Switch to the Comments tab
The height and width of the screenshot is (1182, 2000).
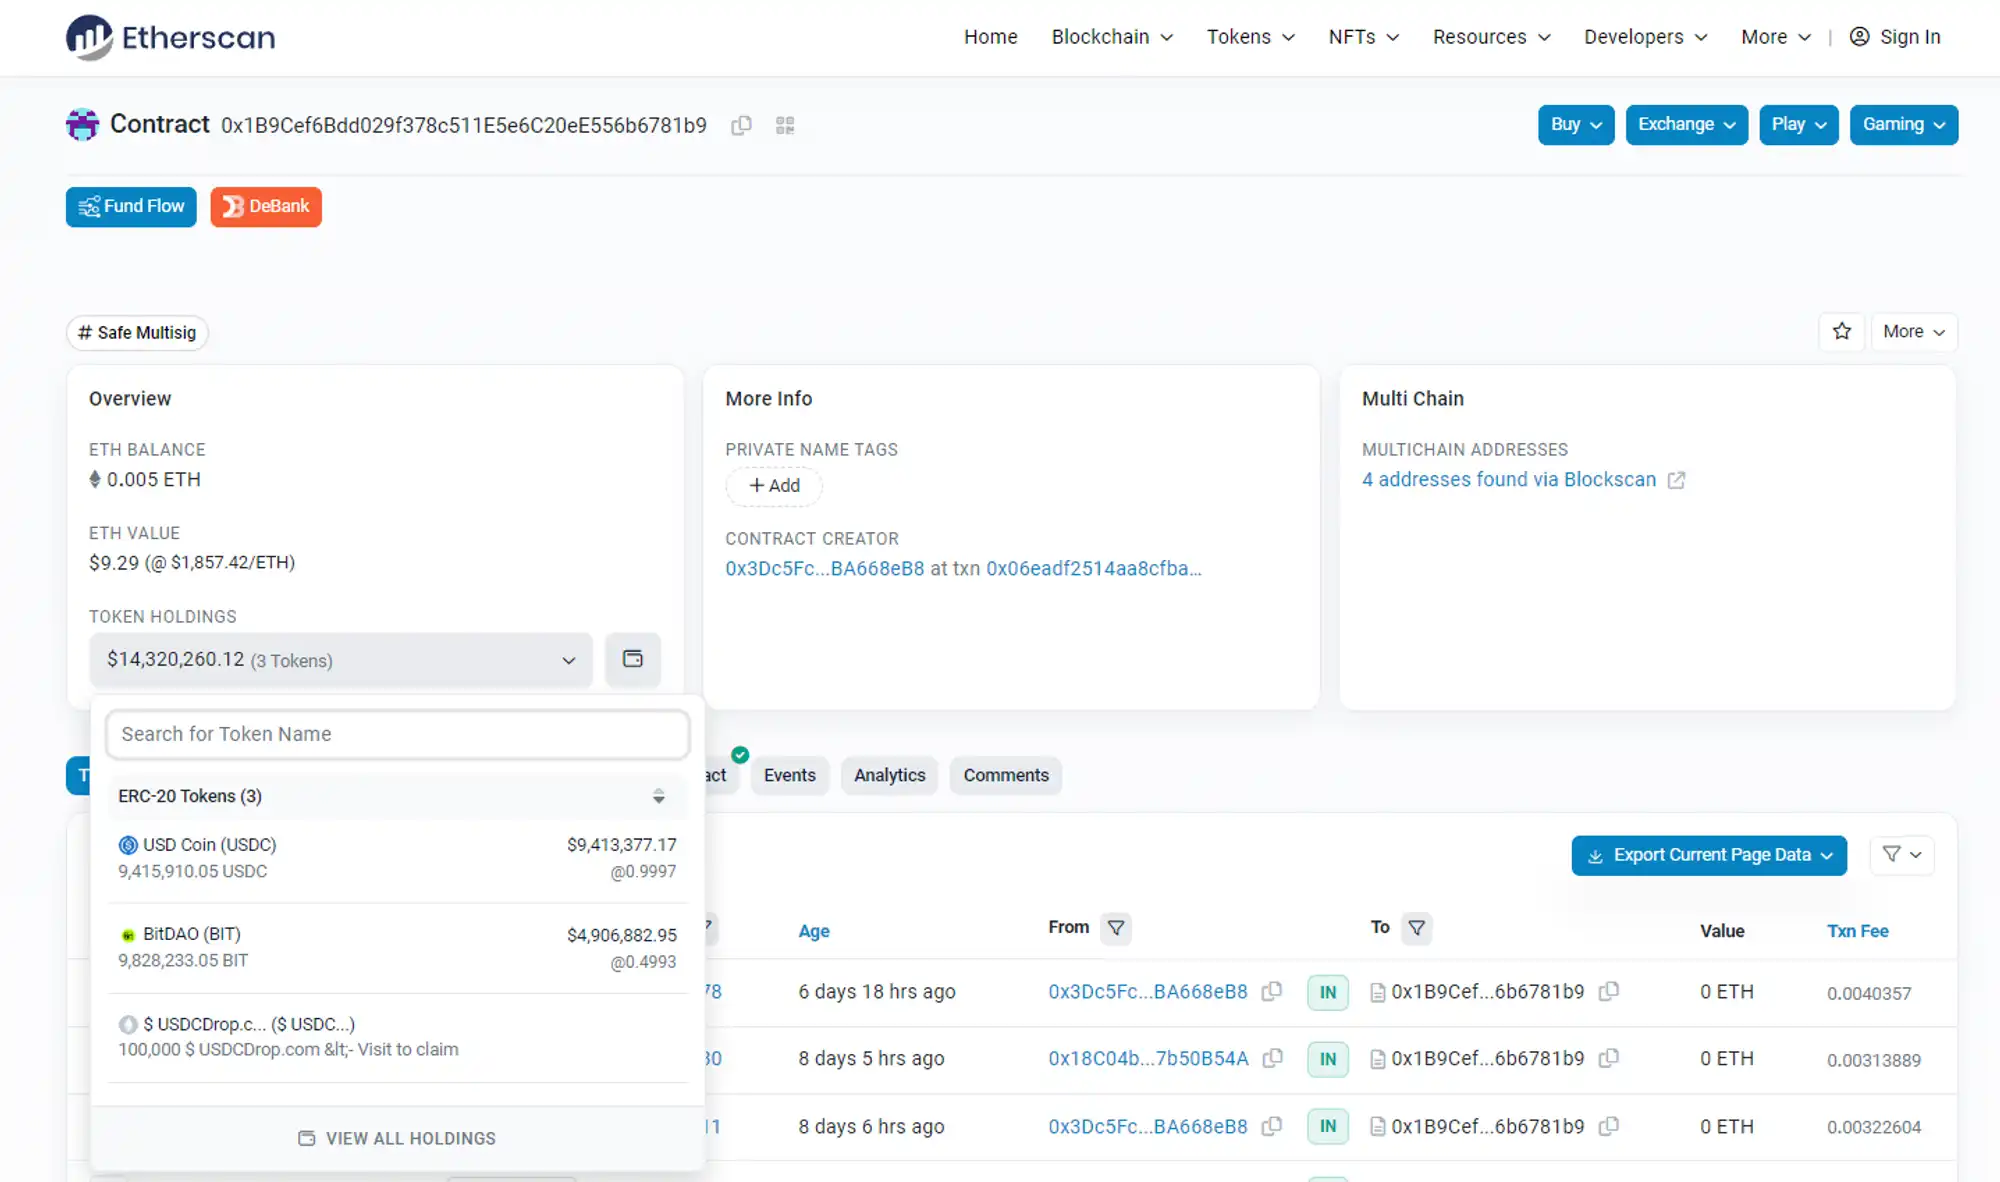(1006, 775)
